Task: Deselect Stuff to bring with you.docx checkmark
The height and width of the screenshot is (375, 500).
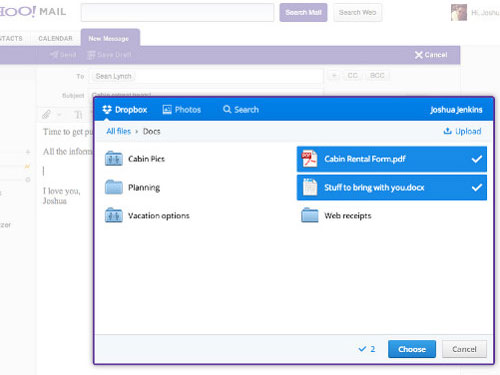Action: [477, 187]
